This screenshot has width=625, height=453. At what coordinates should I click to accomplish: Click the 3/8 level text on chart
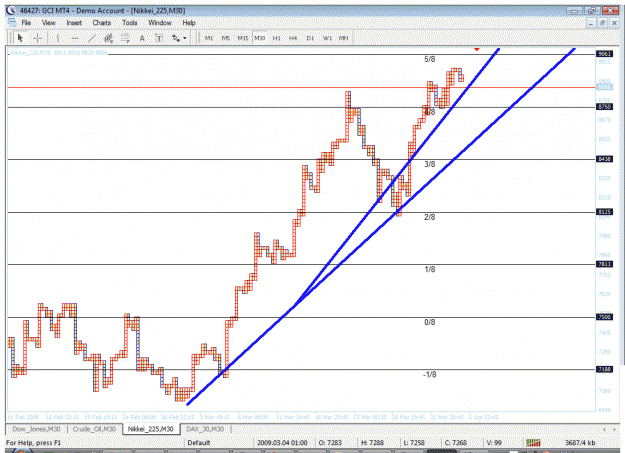click(430, 164)
